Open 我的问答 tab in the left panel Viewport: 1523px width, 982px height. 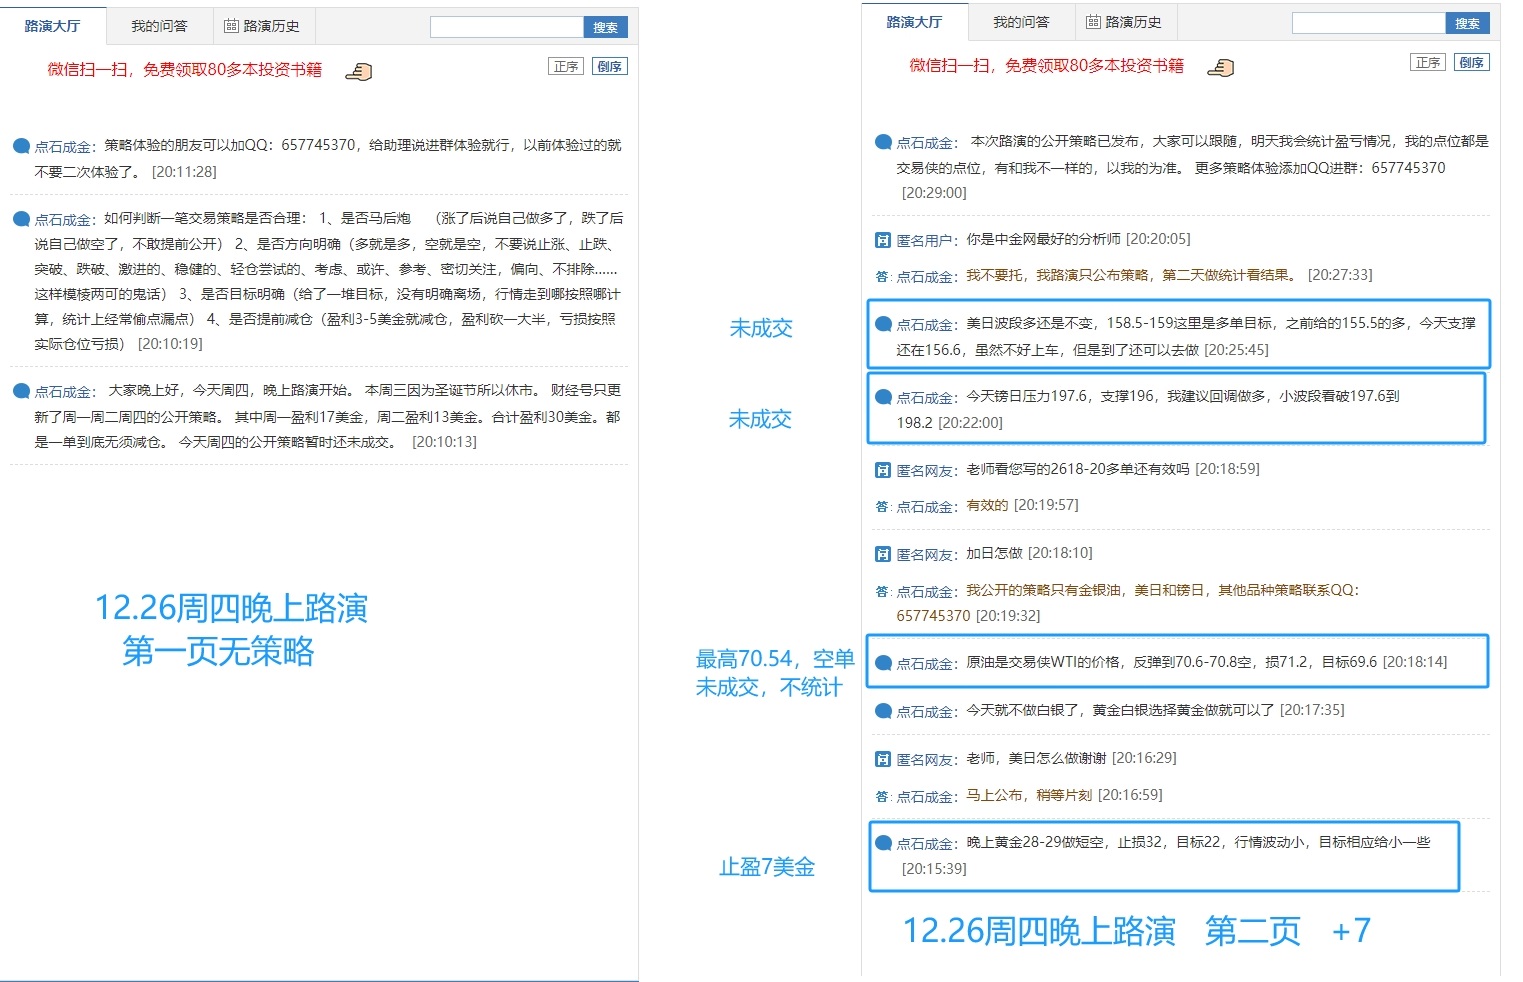click(x=159, y=26)
